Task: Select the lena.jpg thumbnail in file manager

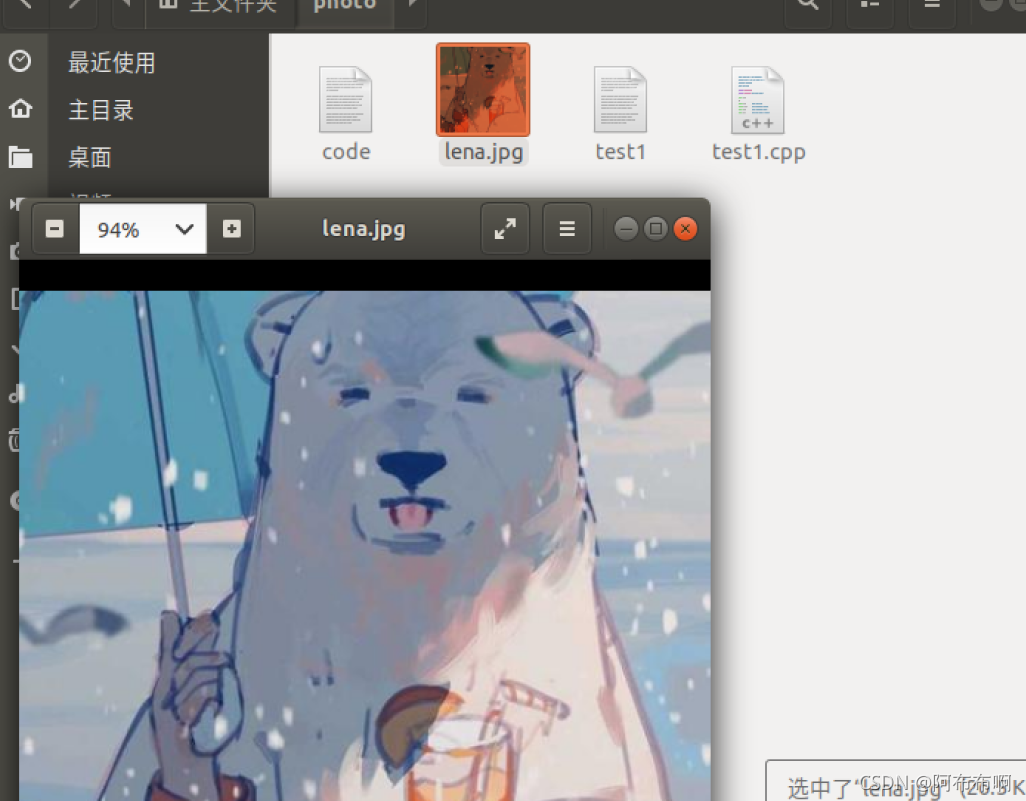Action: [x=483, y=90]
